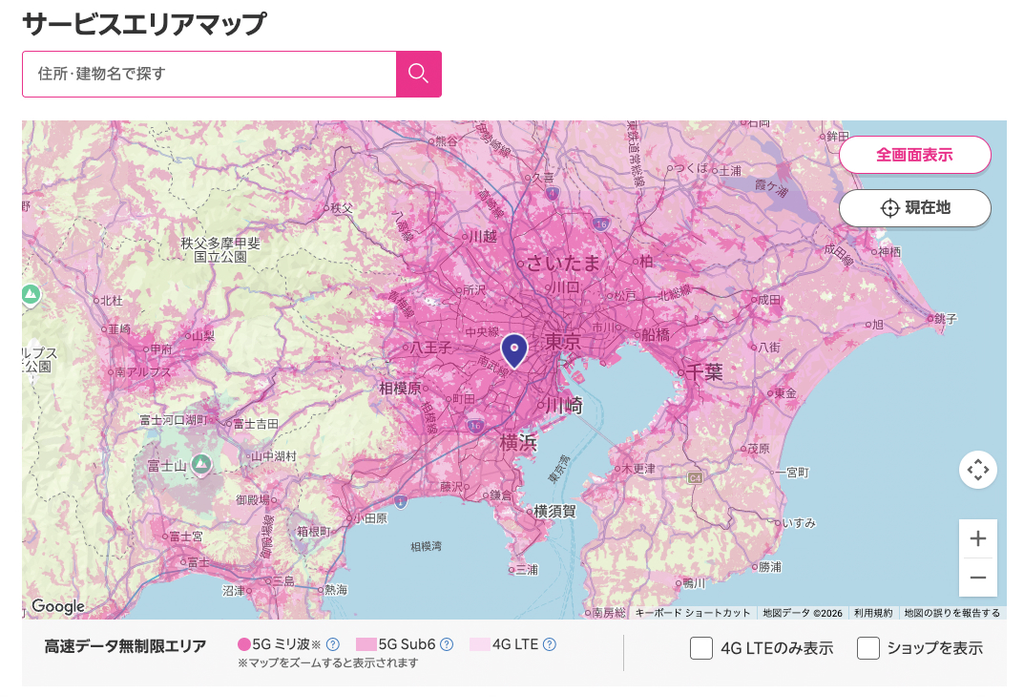
Task: Click the 勝浦 map label
Action: pyautogui.click(x=771, y=567)
